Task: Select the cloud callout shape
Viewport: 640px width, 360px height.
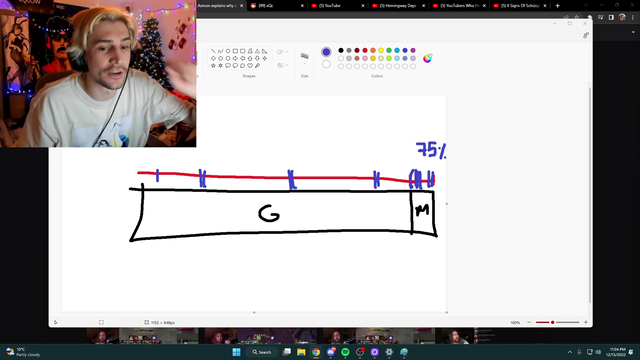Action: click(242, 65)
